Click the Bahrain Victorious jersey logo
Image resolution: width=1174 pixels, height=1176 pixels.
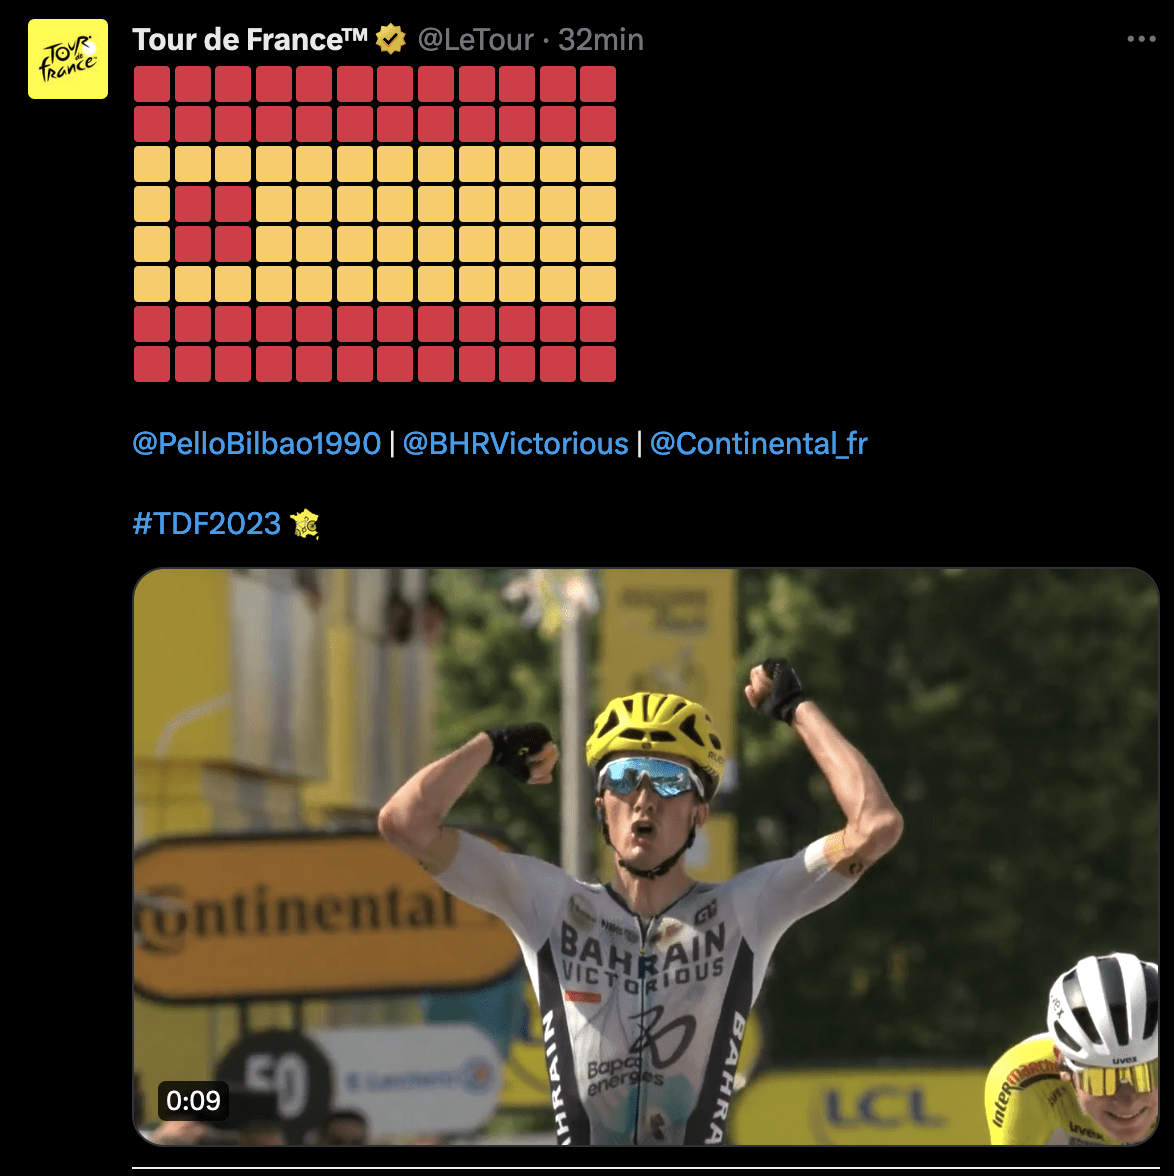coord(643,956)
